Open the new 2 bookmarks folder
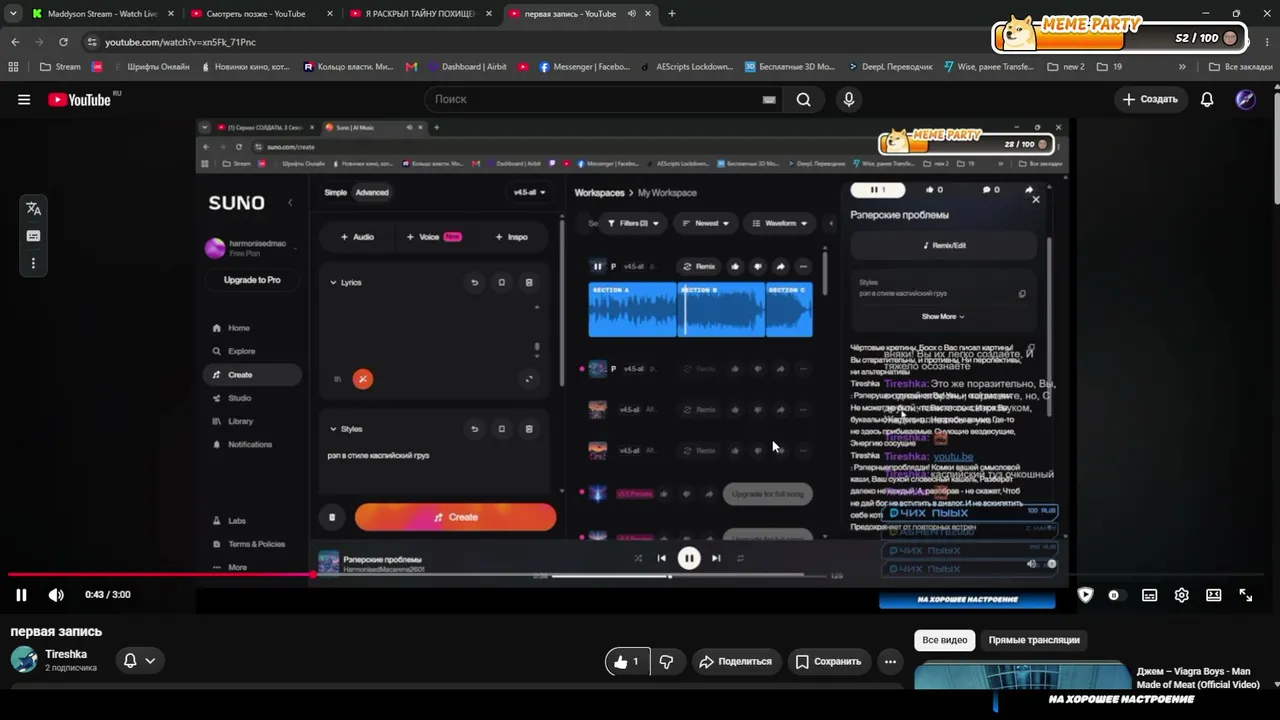The height and width of the screenshot is (720, 1280). [1066, 67]
